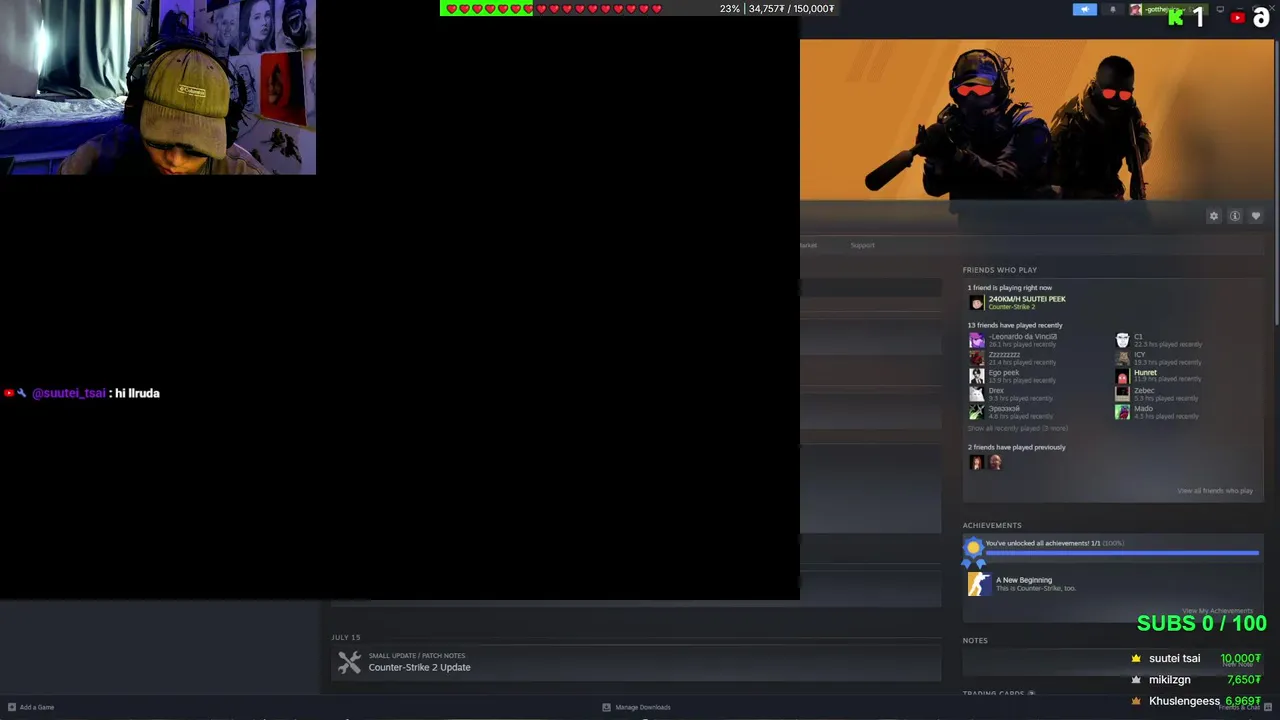
Task: Click Drex's white cat avatar
Action: point(976,394)
